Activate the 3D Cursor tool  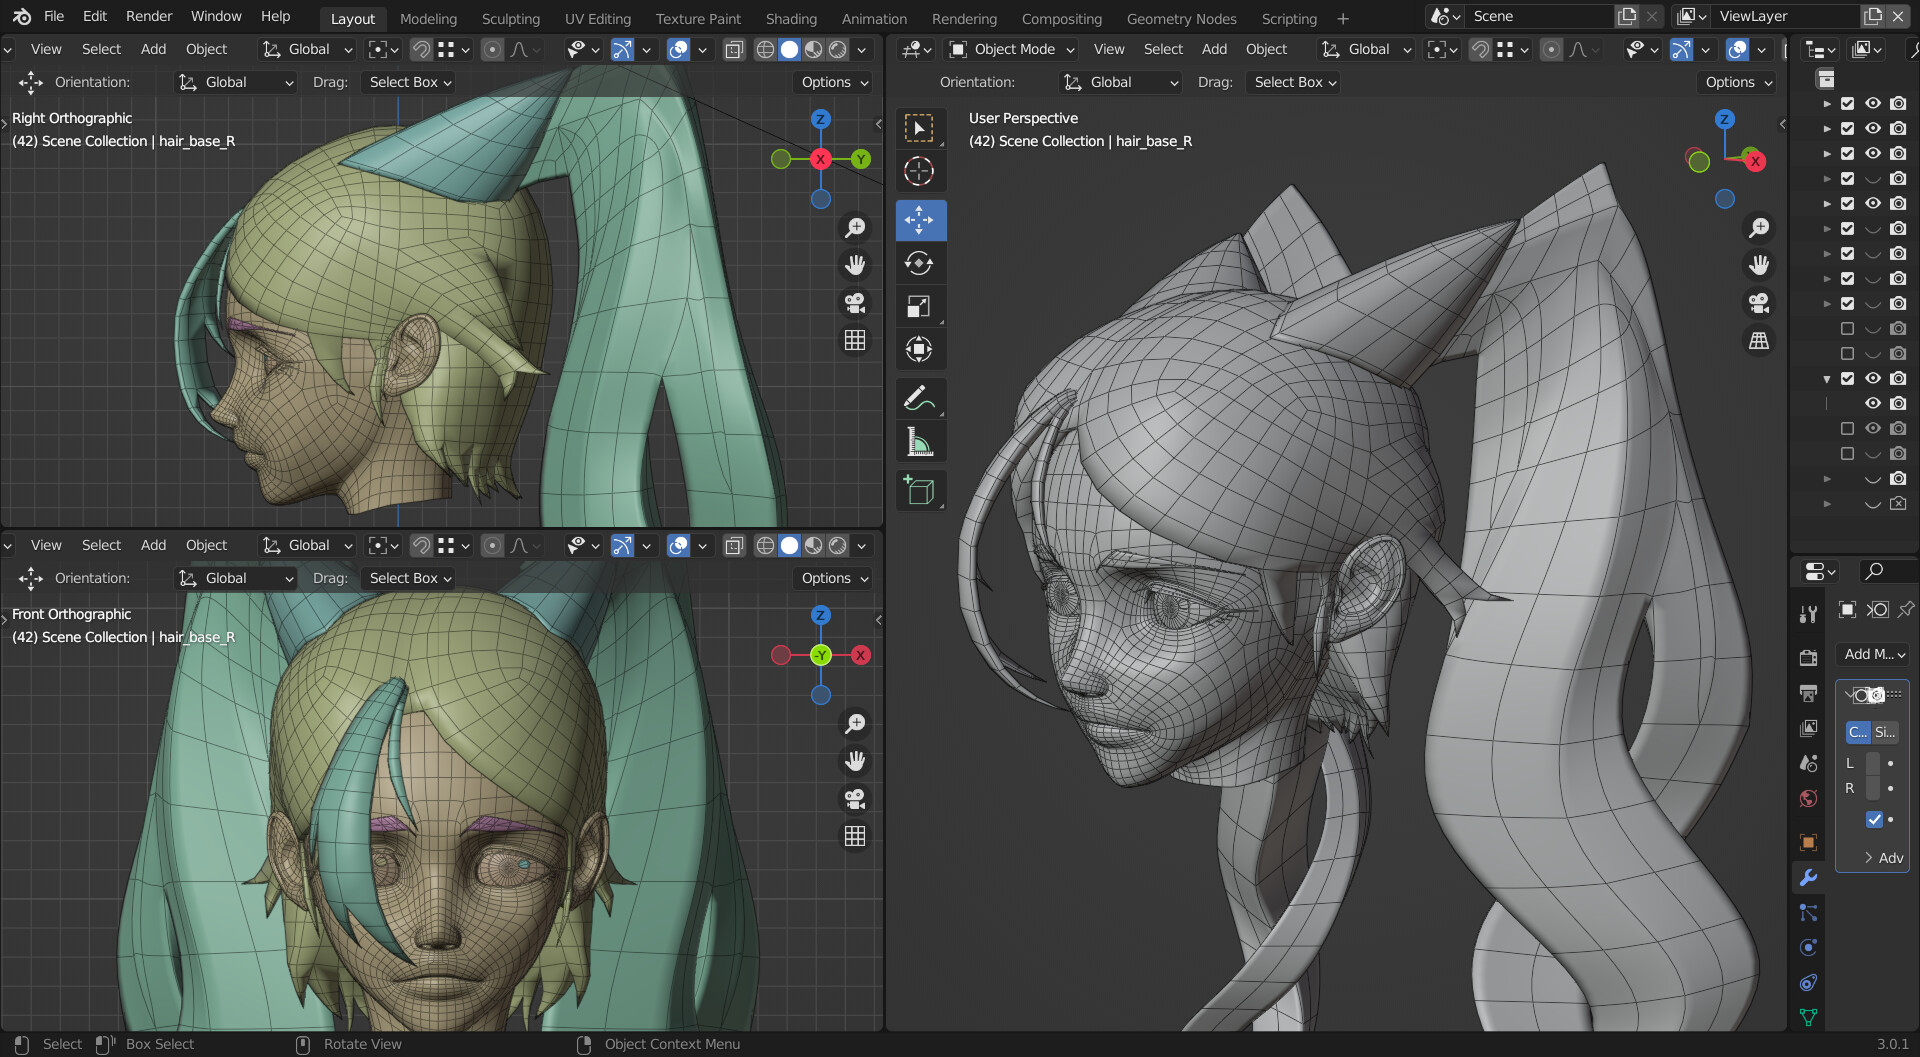[919, 171]
